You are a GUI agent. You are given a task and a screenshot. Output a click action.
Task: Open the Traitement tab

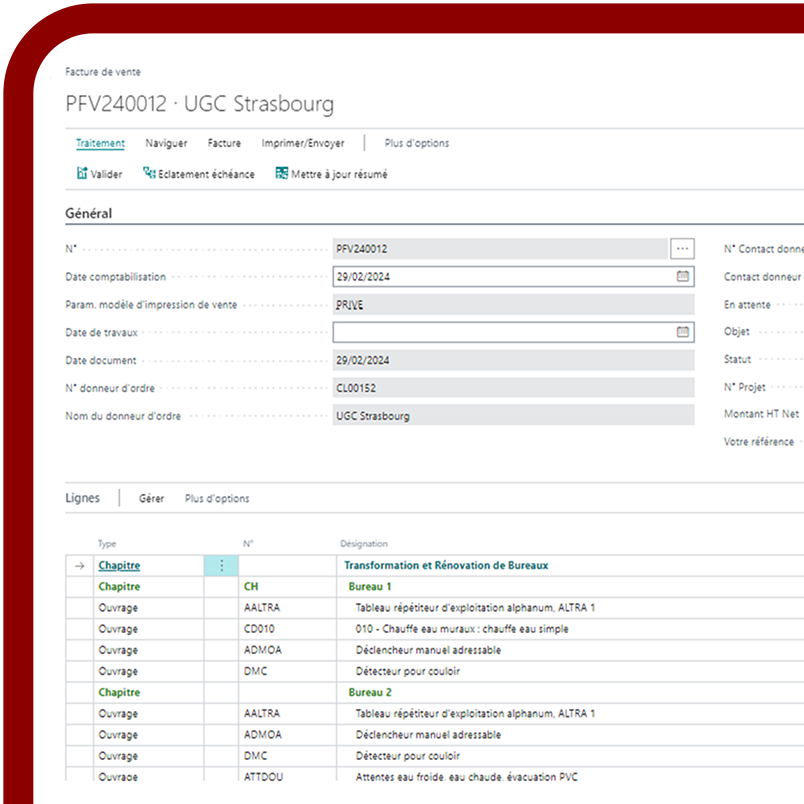(100, 143)
